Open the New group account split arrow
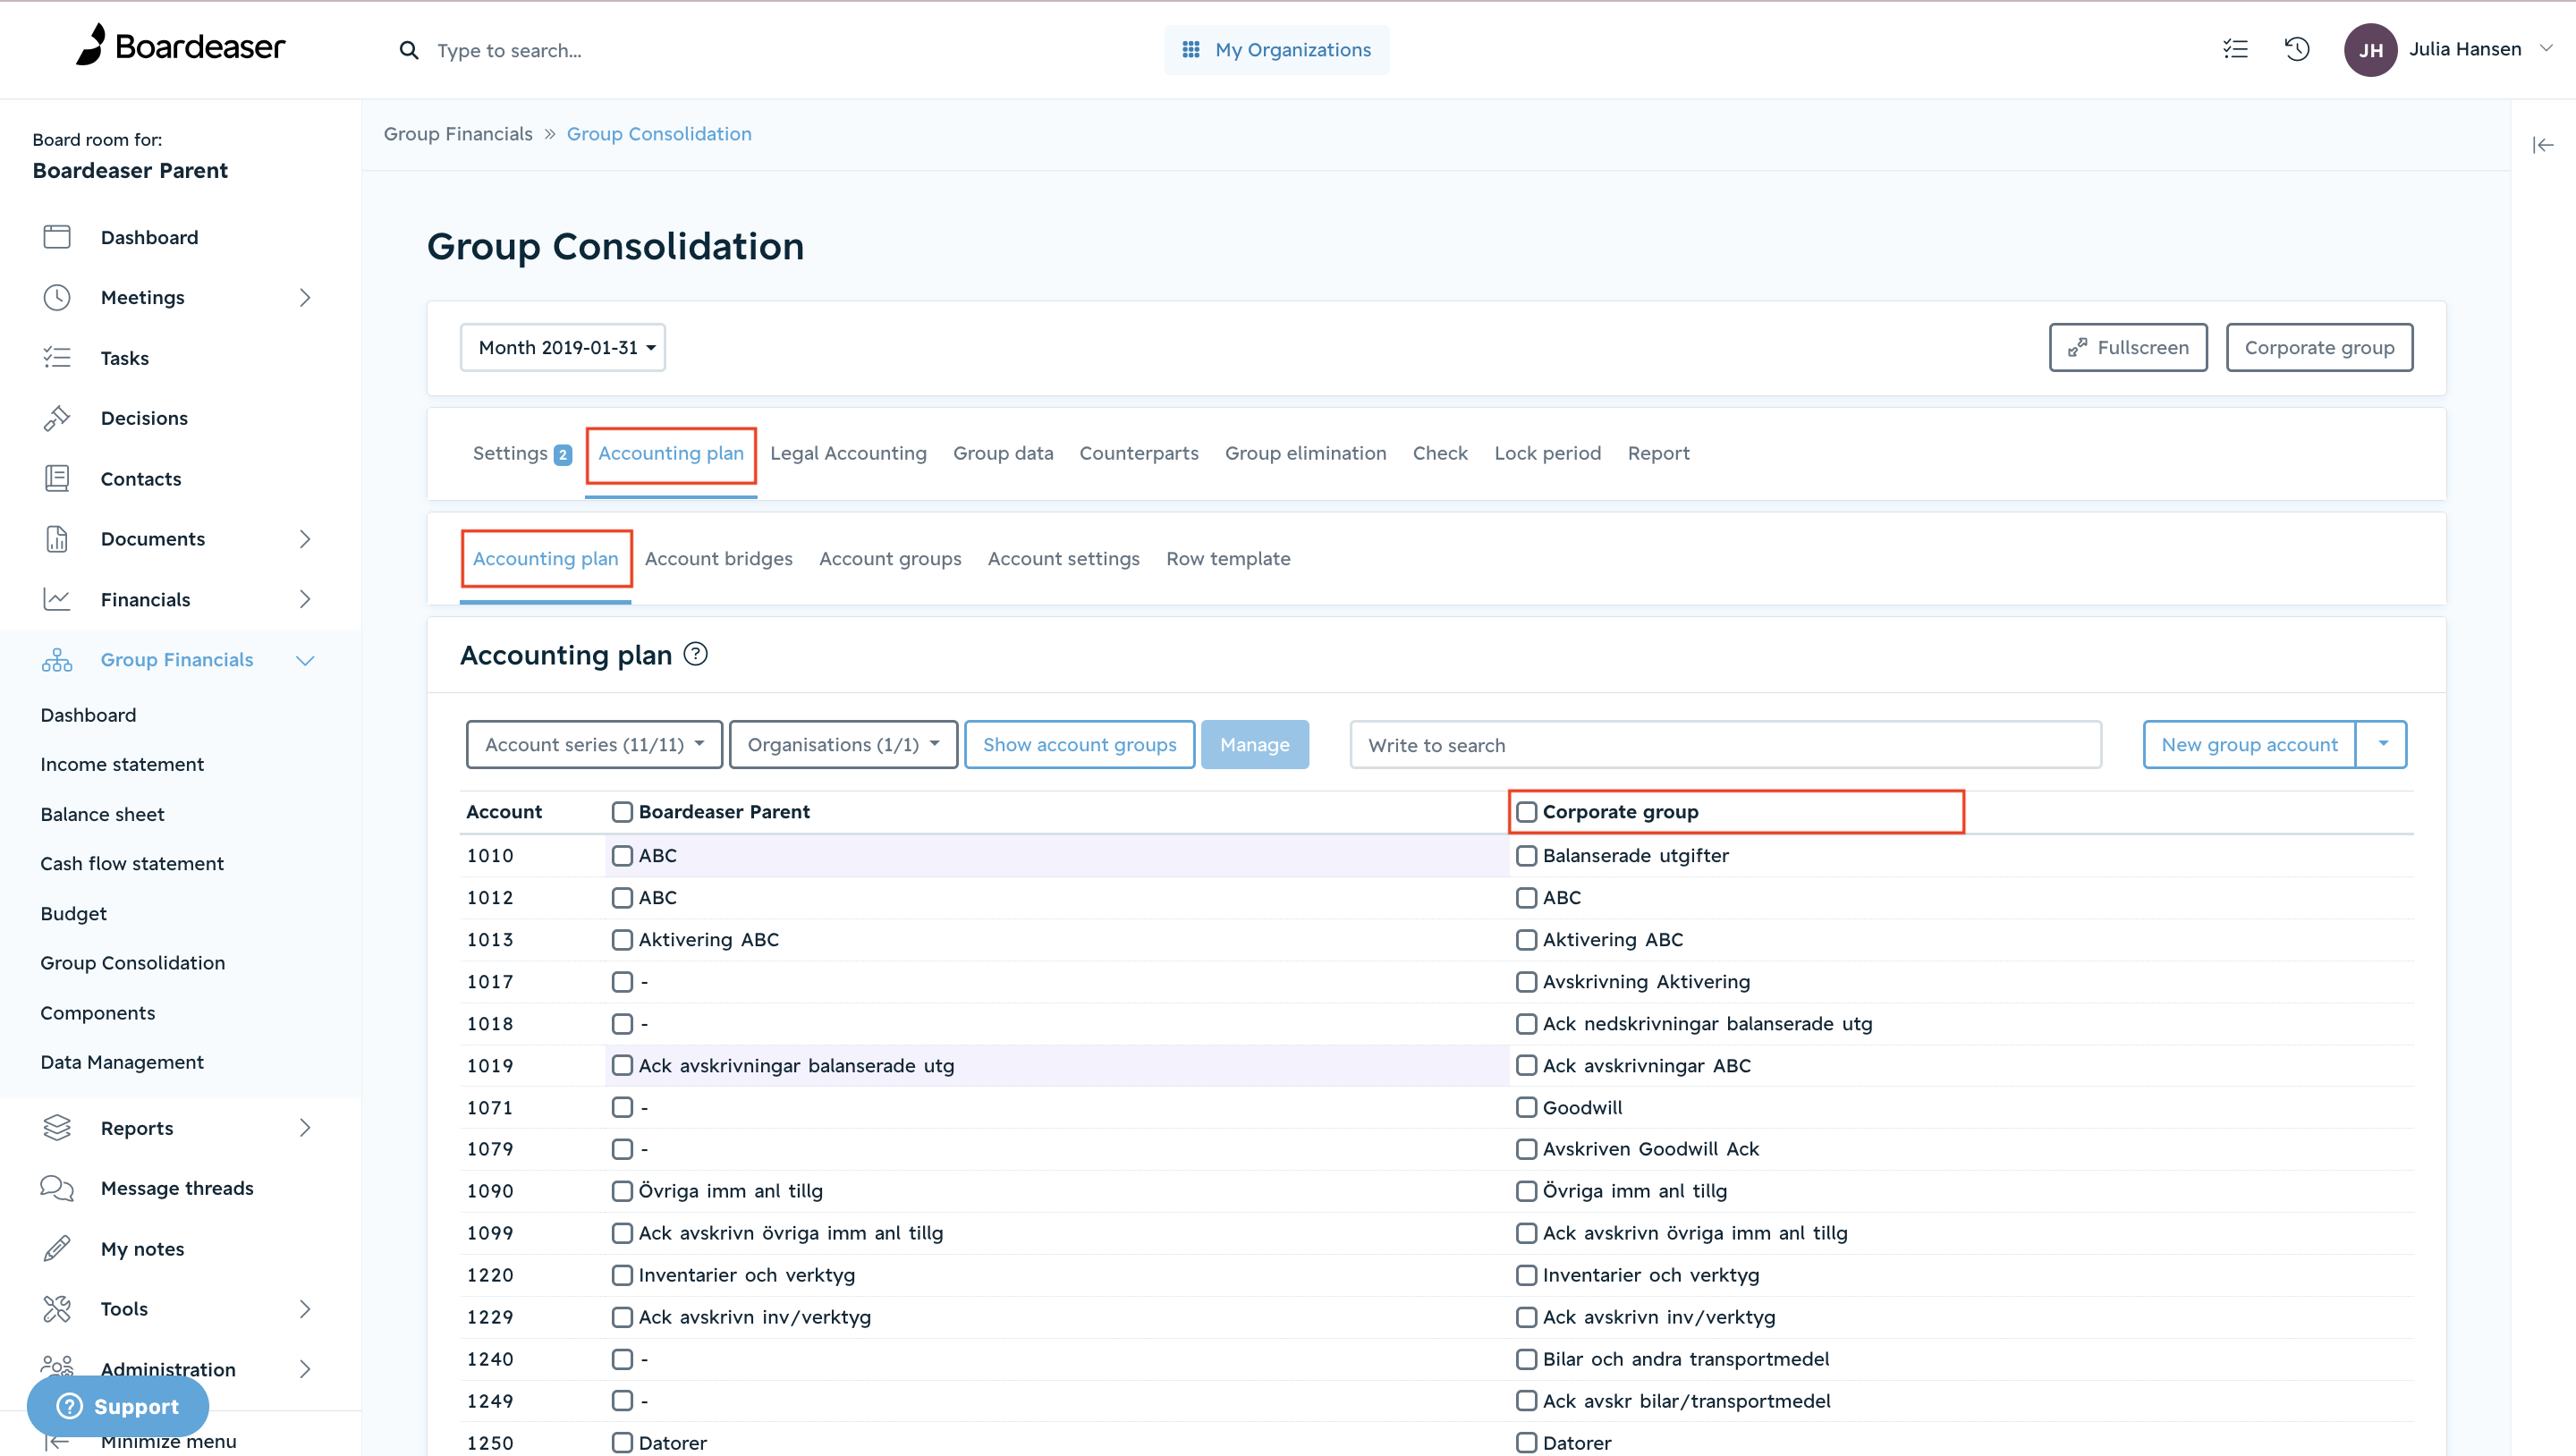The image size is (2576, 1456). pyautogui.click(x=2382, y=745)
